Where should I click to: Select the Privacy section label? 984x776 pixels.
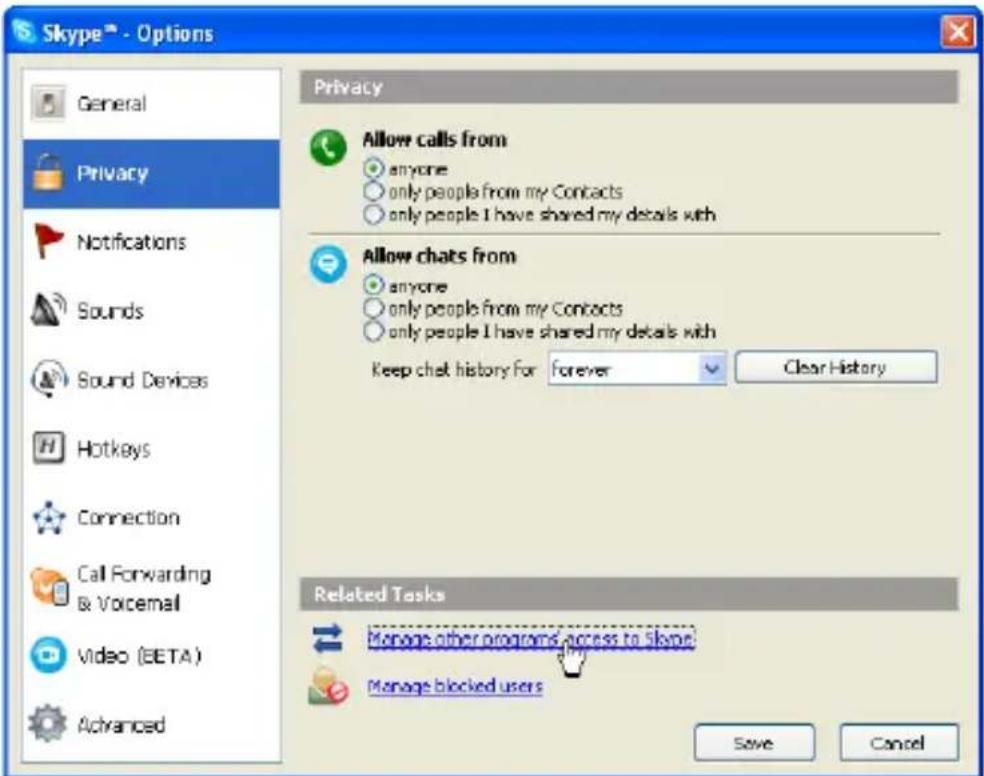point(112,173)
